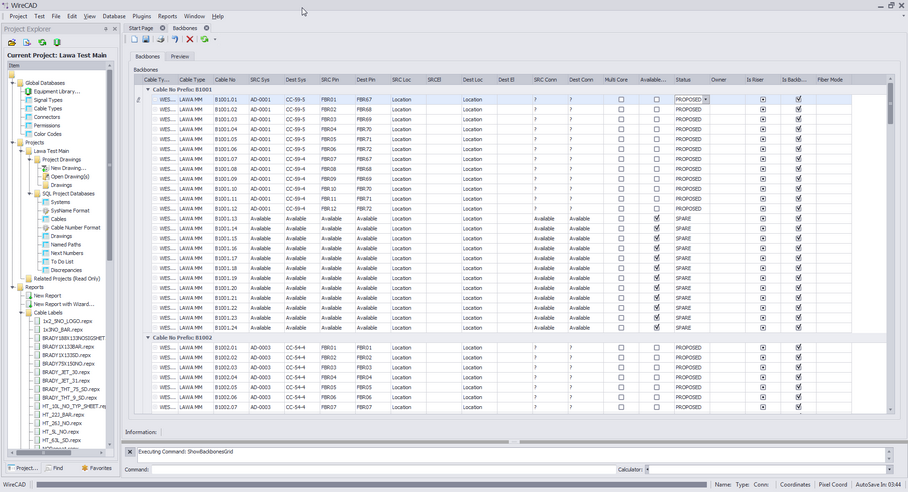Click in the Calculator input field

tap(767, 469)
